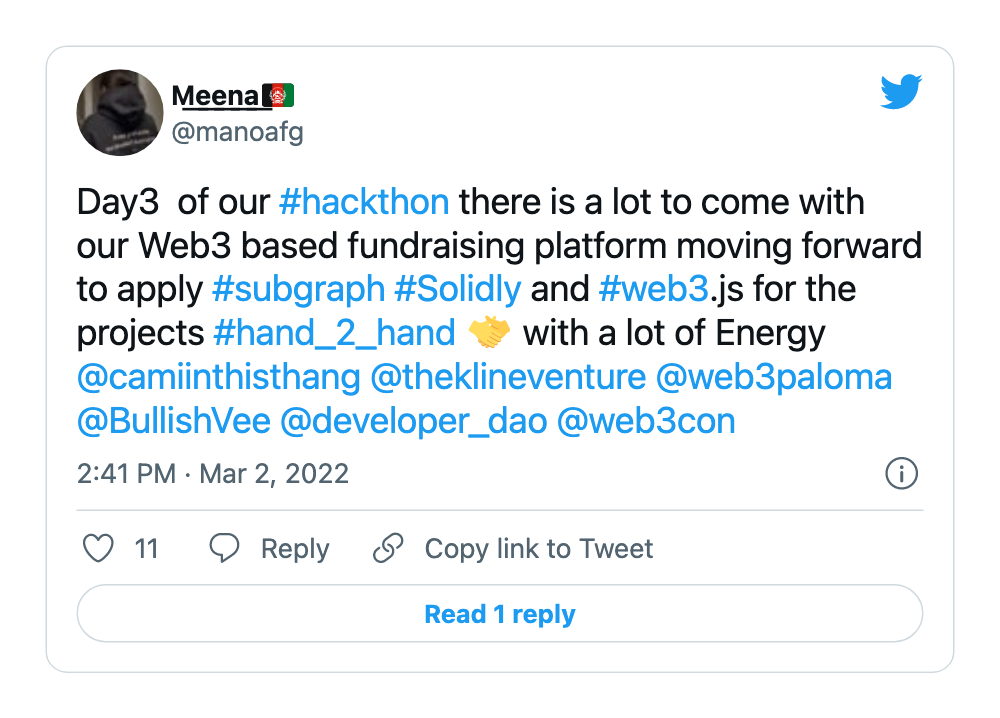Click the reply speech bubble icon
Image resolution: width=1000 pixels, height=718 pixels.
(x=225, y=549)
